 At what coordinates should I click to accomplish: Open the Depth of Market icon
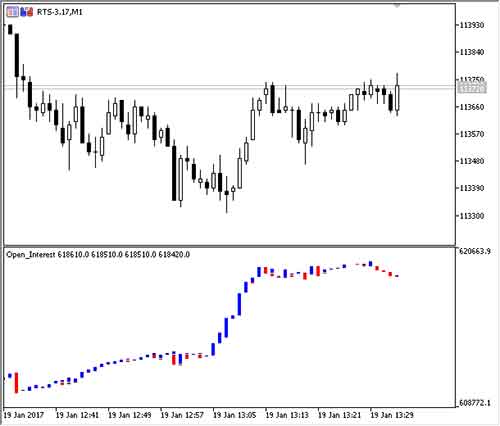click(x=26, y=12)
